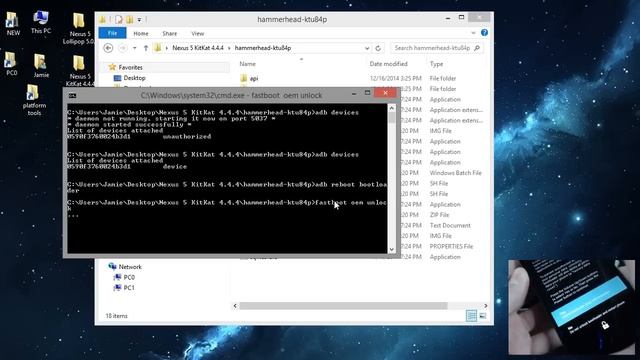Click the PROPERTIES File type row

pos(451,247)
